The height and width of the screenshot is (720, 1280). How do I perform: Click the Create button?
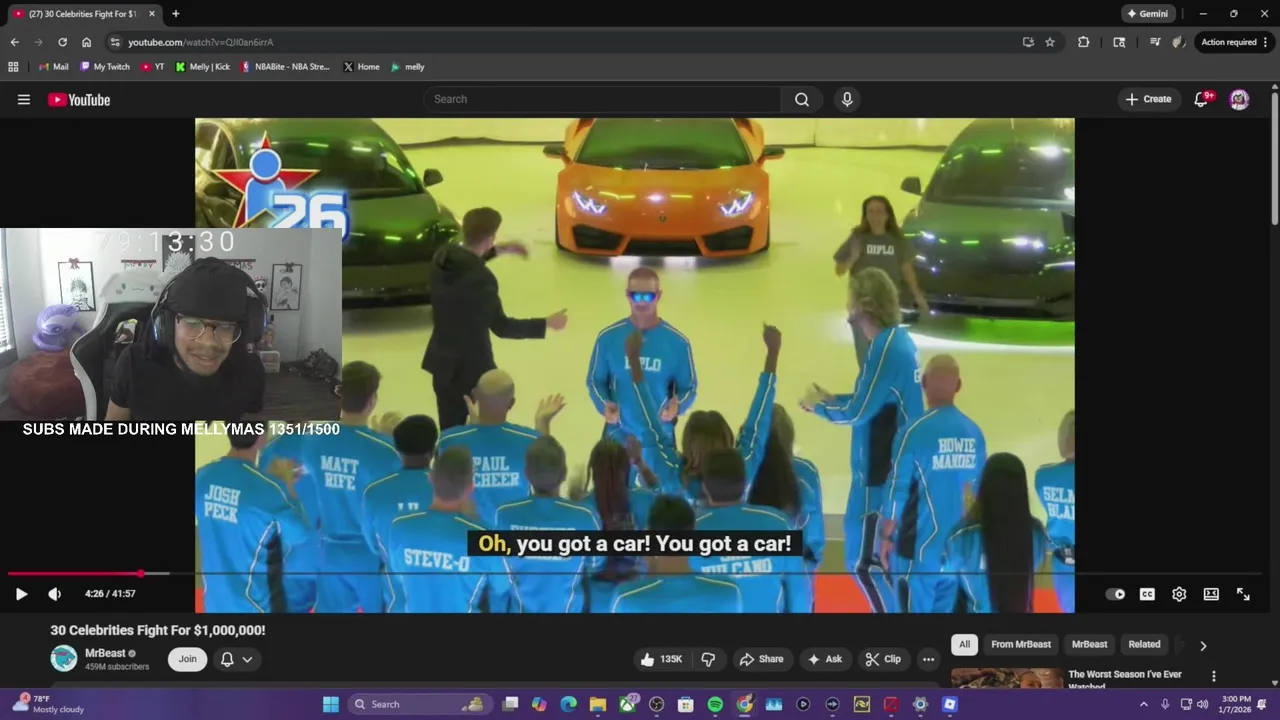(x=1148, y=99)
